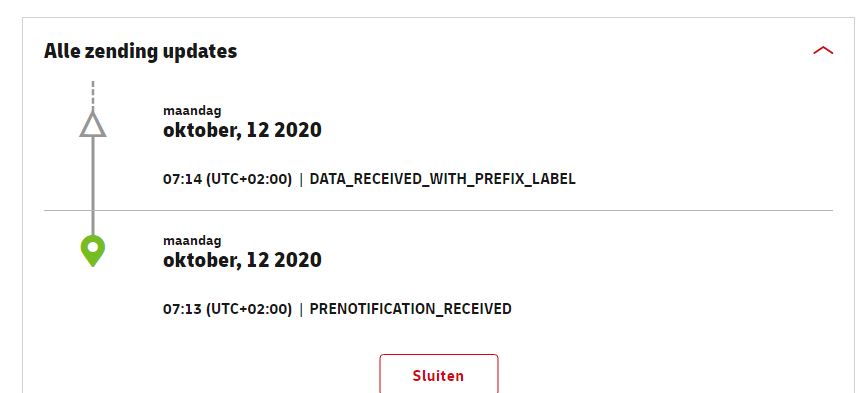This screenshot has width=863, height=393.
Task: Click the pipe separator before PRENOTIFICATION_RECEIVED
Action: (301, 309)
